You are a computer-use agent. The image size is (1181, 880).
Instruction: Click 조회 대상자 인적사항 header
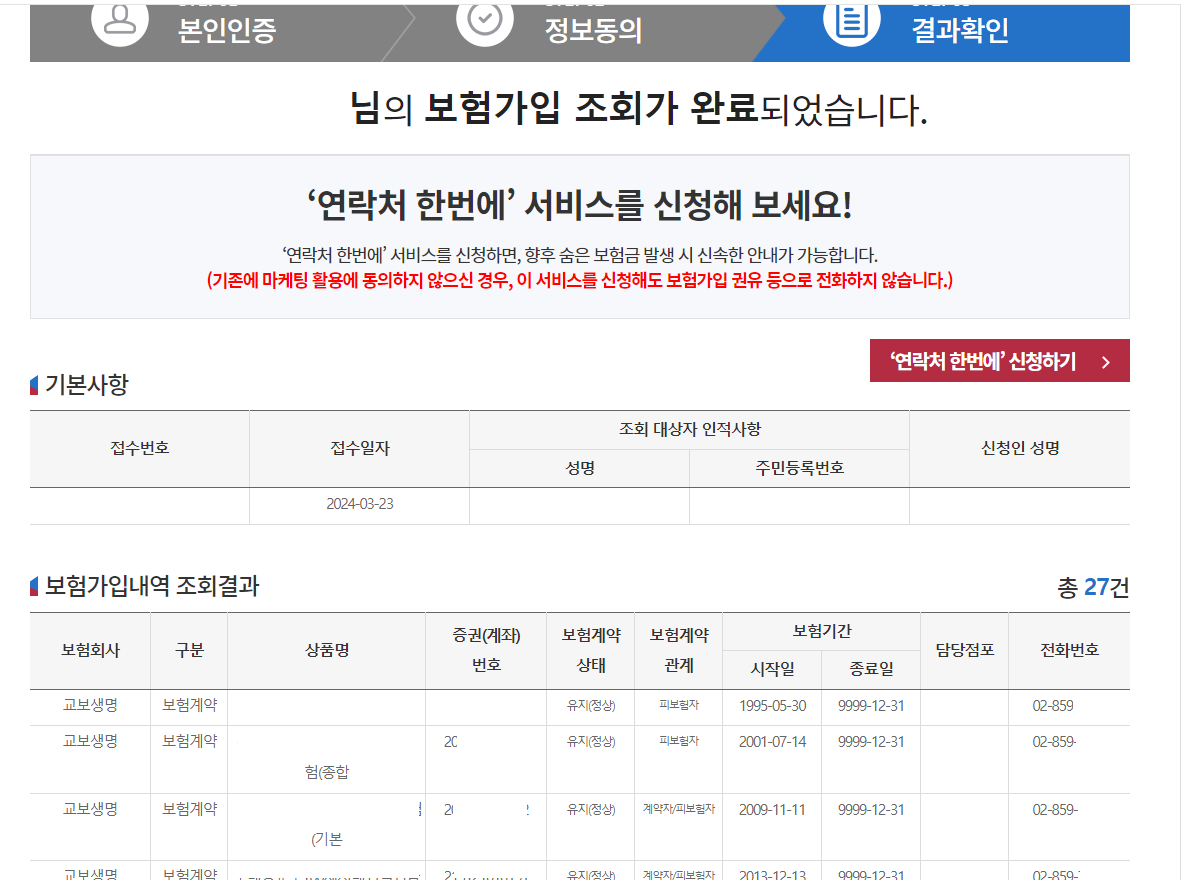pyautogui.click(x=690, y=429)
